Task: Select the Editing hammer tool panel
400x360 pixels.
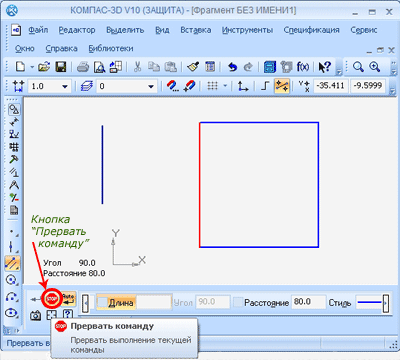Action: (14, 159)
